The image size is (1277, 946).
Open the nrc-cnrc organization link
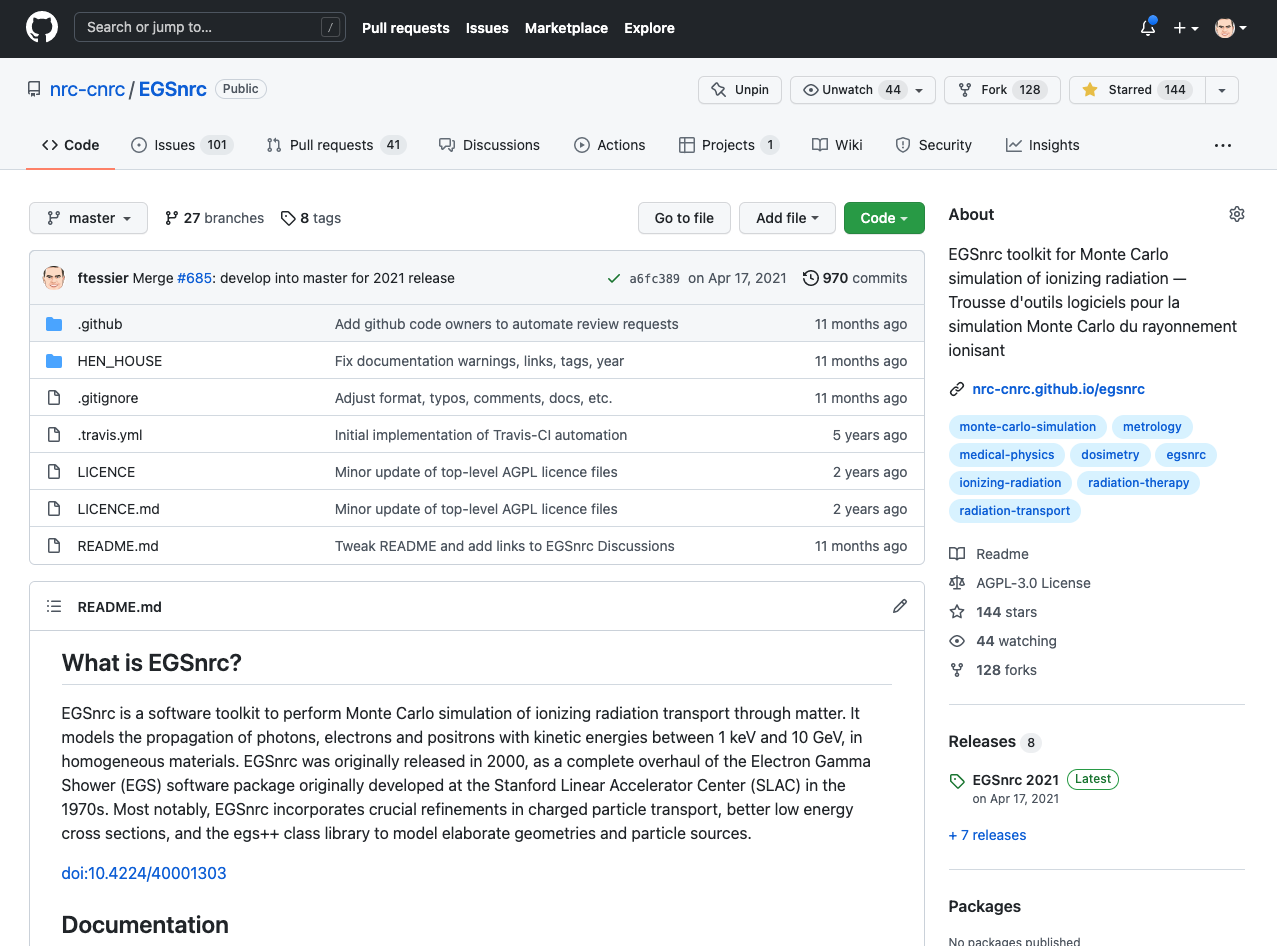point(87,89)
